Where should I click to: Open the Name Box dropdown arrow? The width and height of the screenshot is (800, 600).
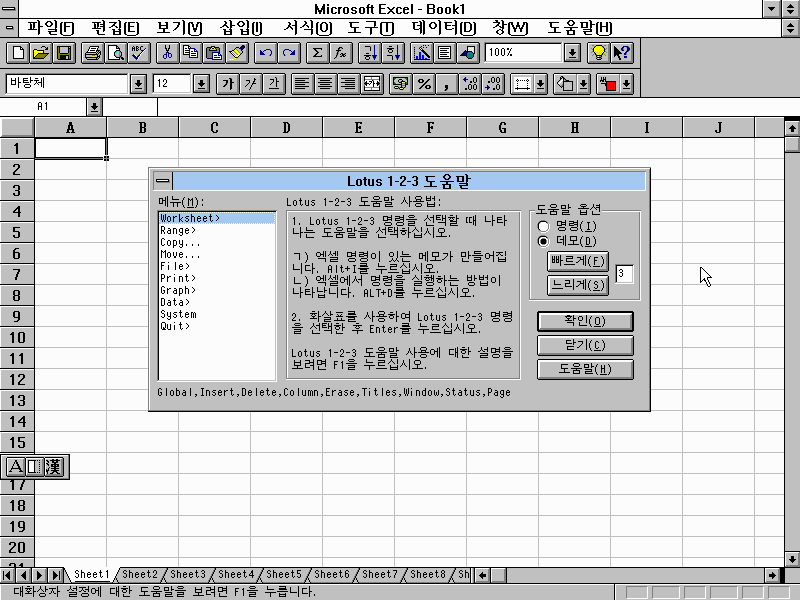pyautogui.click(x=94, y=107)
